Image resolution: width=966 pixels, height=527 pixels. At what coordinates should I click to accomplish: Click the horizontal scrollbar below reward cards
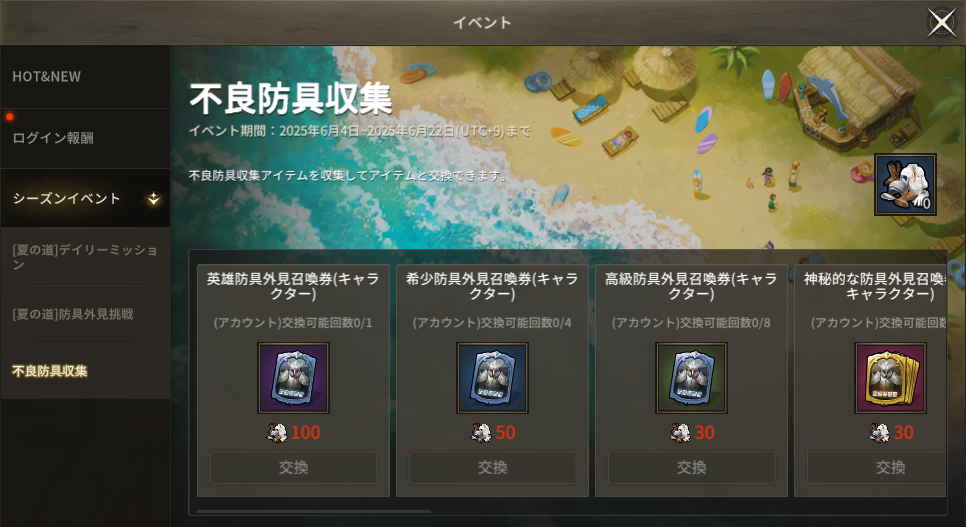[x=314, y=511]
